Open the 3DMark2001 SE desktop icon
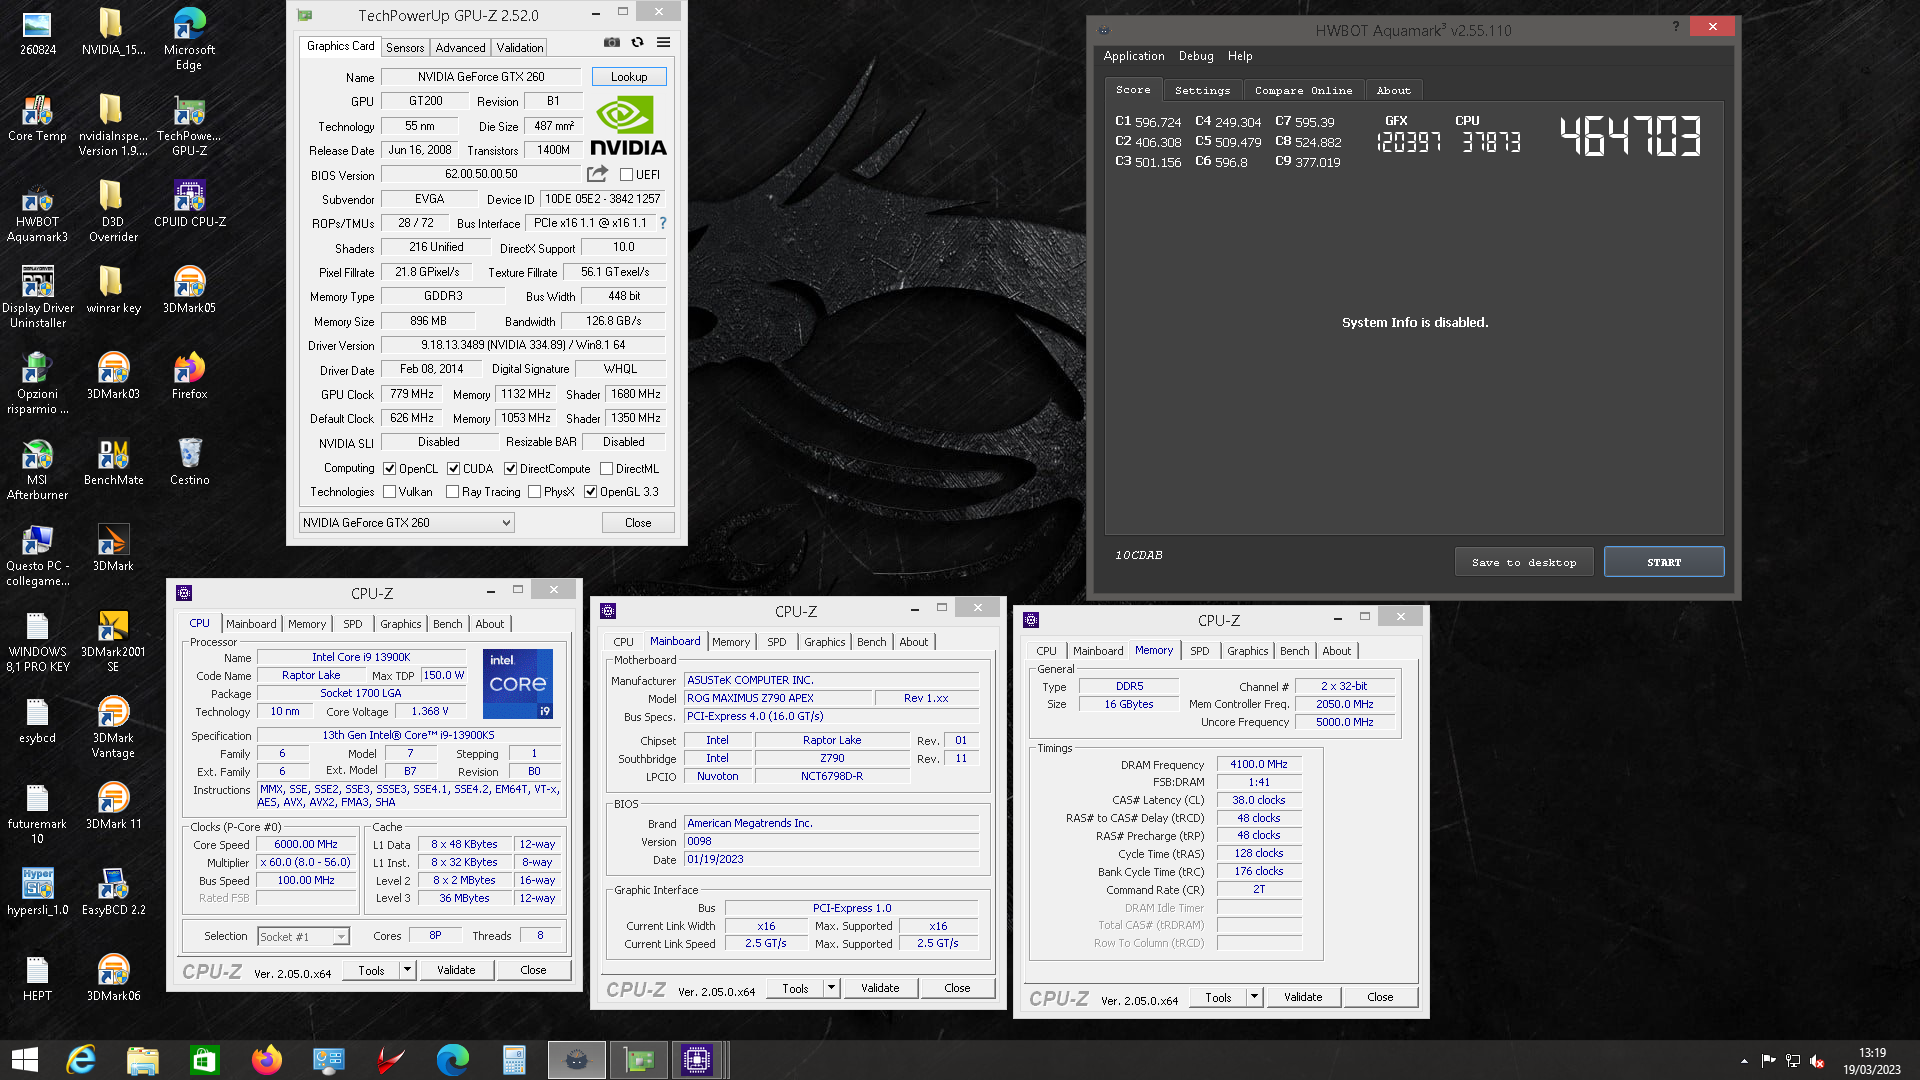This screenshot has height=1080, width=1920. pos(113,643)
